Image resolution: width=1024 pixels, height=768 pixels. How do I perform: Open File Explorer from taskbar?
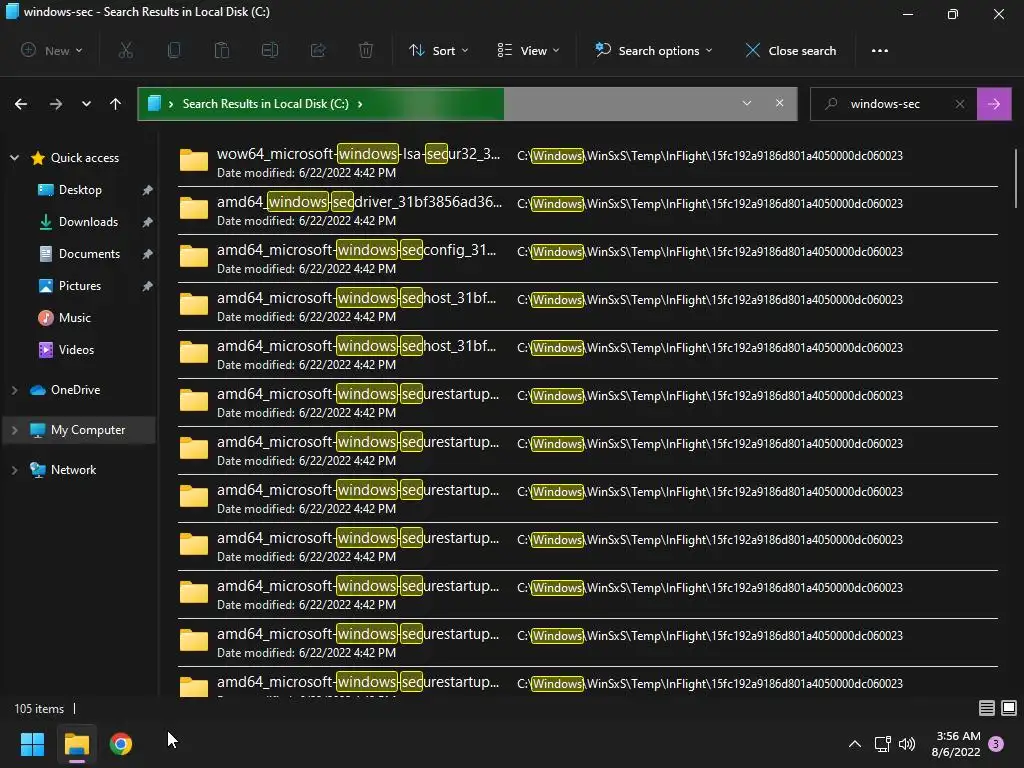coord(77,744)
